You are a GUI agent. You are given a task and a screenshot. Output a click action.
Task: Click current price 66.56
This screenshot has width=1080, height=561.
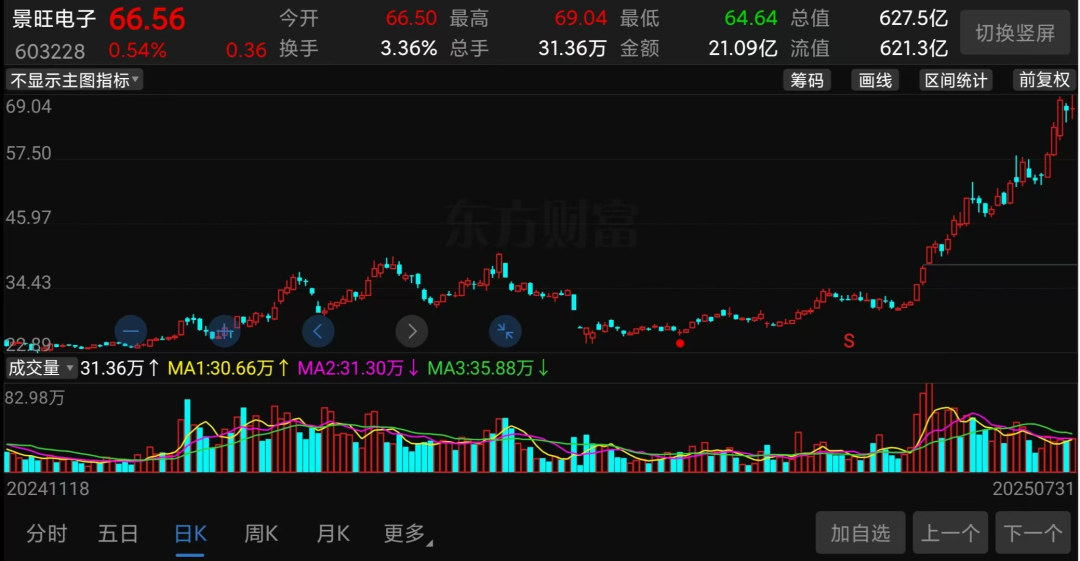147,19
